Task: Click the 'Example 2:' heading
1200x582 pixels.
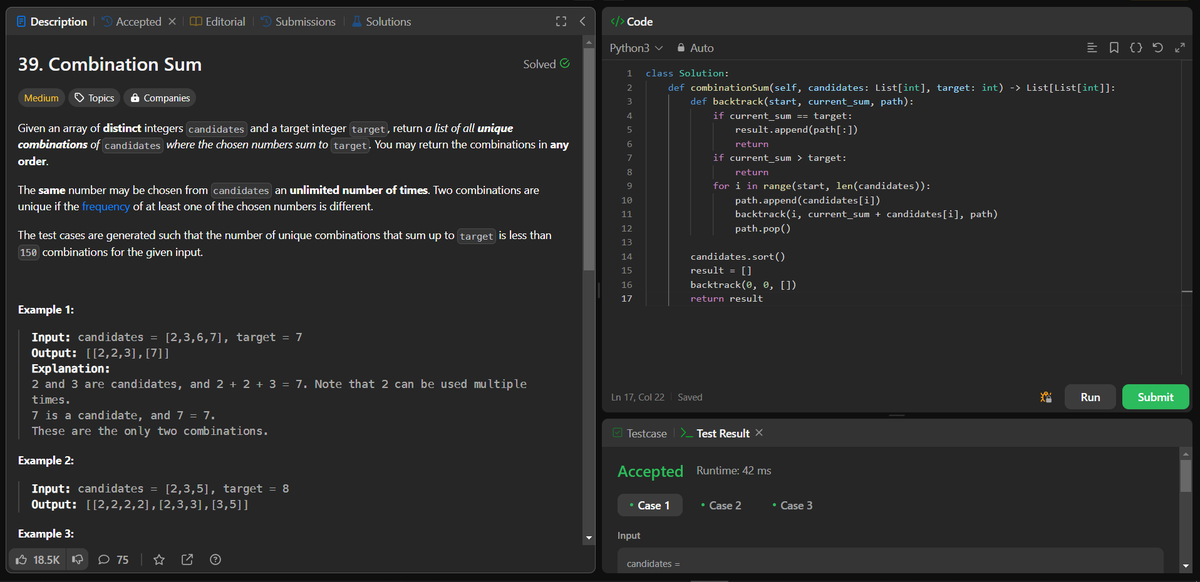Action: (x=46, y=461)
